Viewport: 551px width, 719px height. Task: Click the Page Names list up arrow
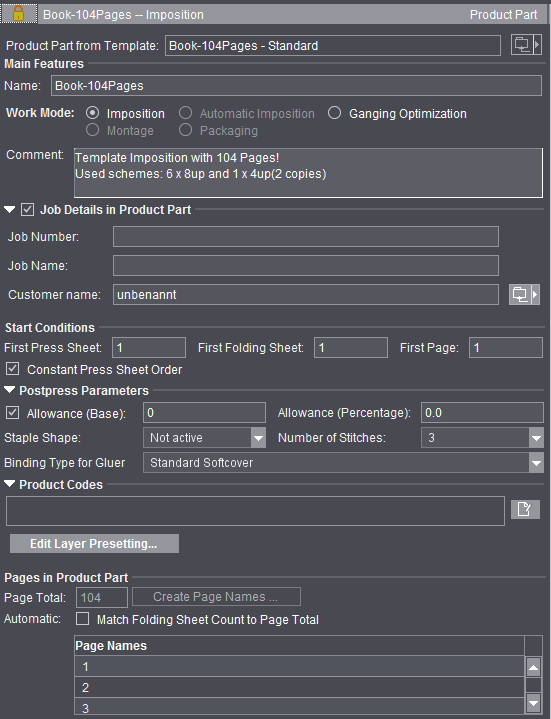pyautogui.click(x=533, y=667)
